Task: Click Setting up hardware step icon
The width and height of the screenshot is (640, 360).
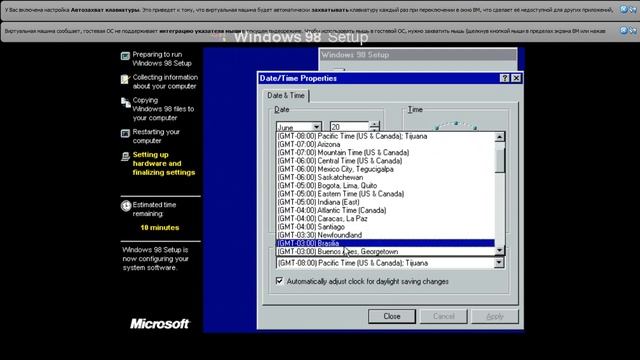Action: pyautogui.click(x=125, y=156)
